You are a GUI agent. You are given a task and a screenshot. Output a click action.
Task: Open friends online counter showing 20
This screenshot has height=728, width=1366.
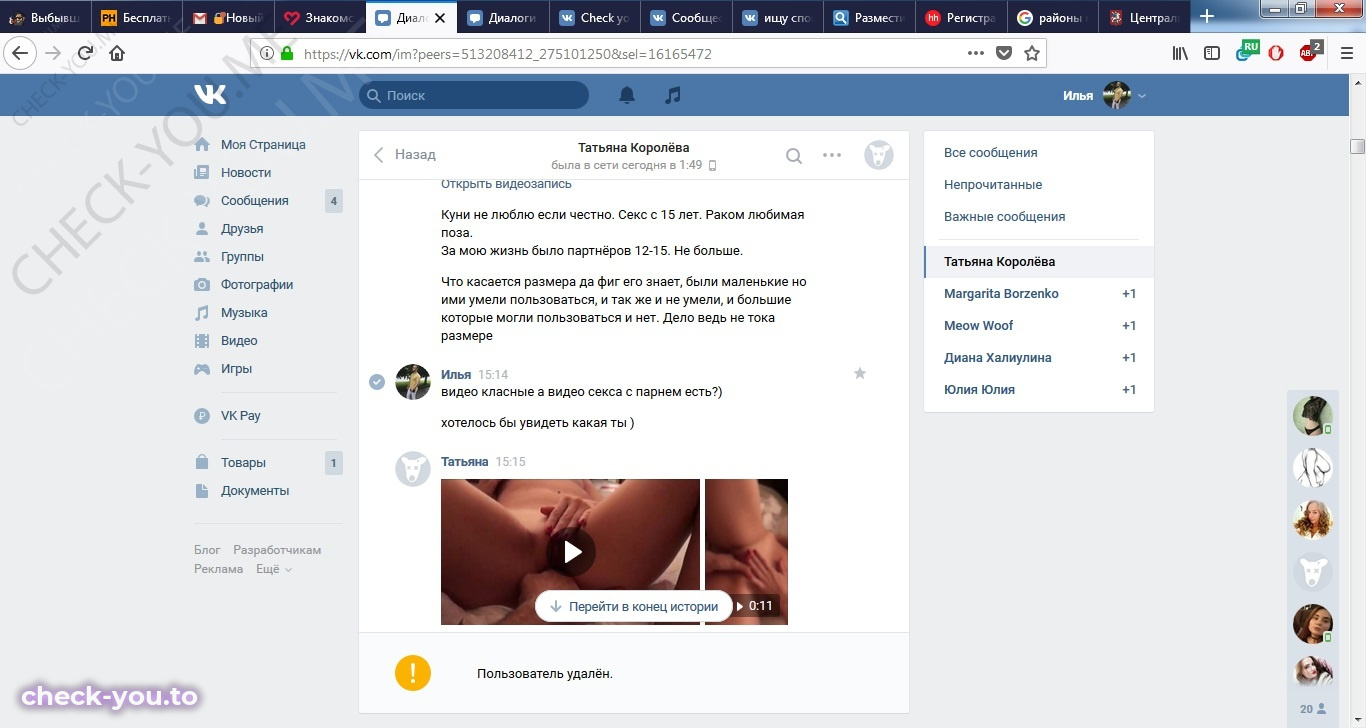click(1313, 709)
